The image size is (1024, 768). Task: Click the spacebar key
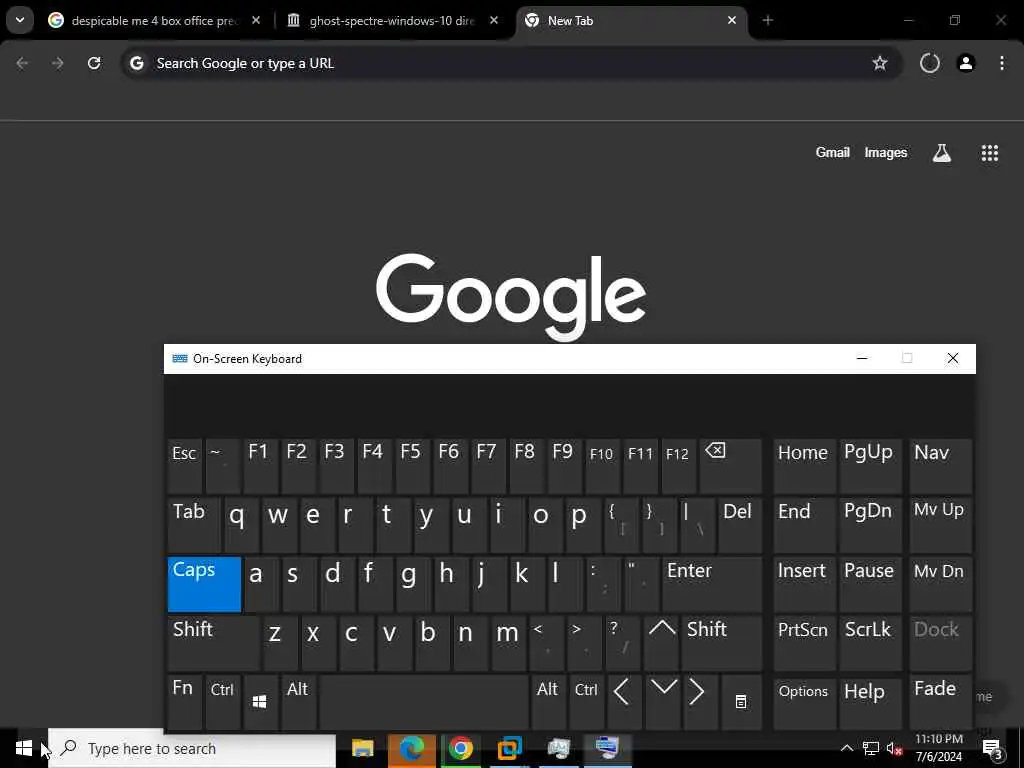[x=423, y=702]
